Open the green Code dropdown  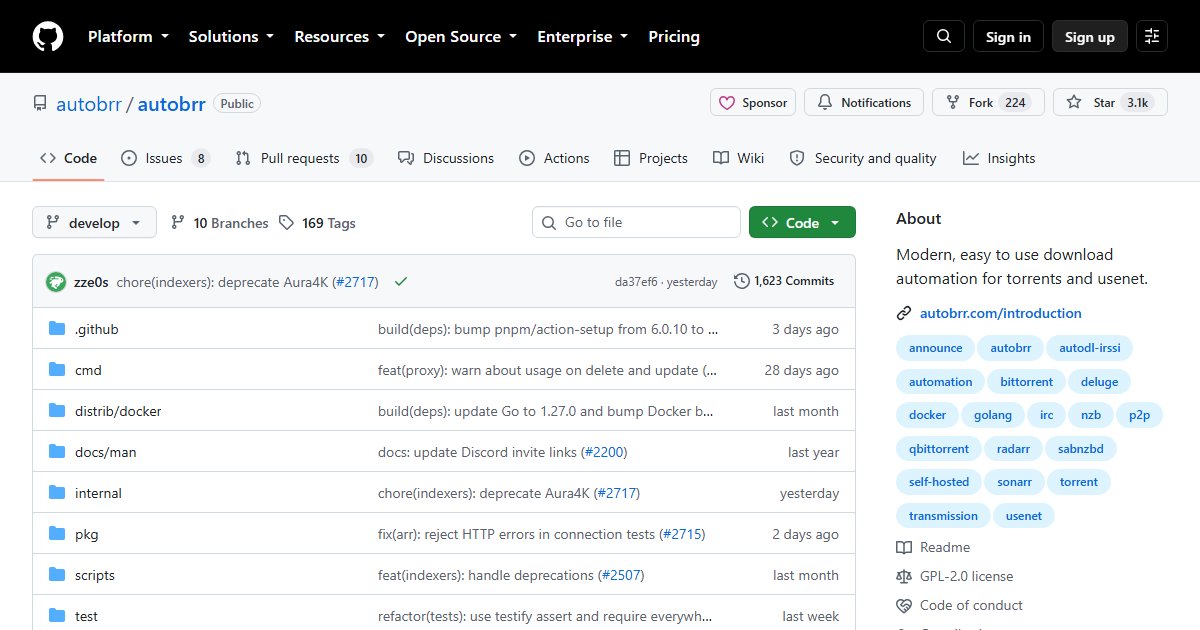tap(802, 223)
